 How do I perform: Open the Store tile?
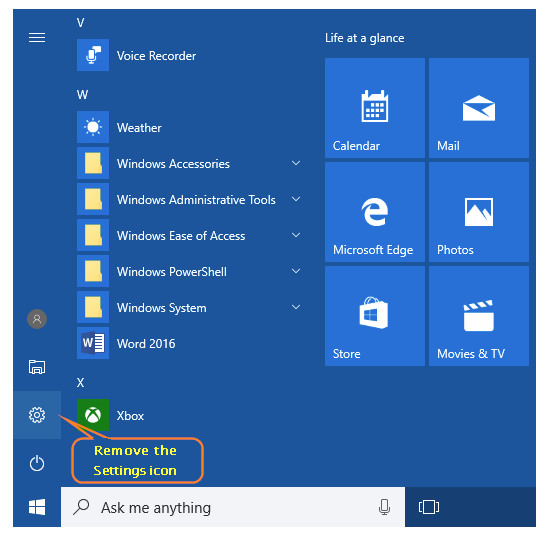tap(375, 316)
